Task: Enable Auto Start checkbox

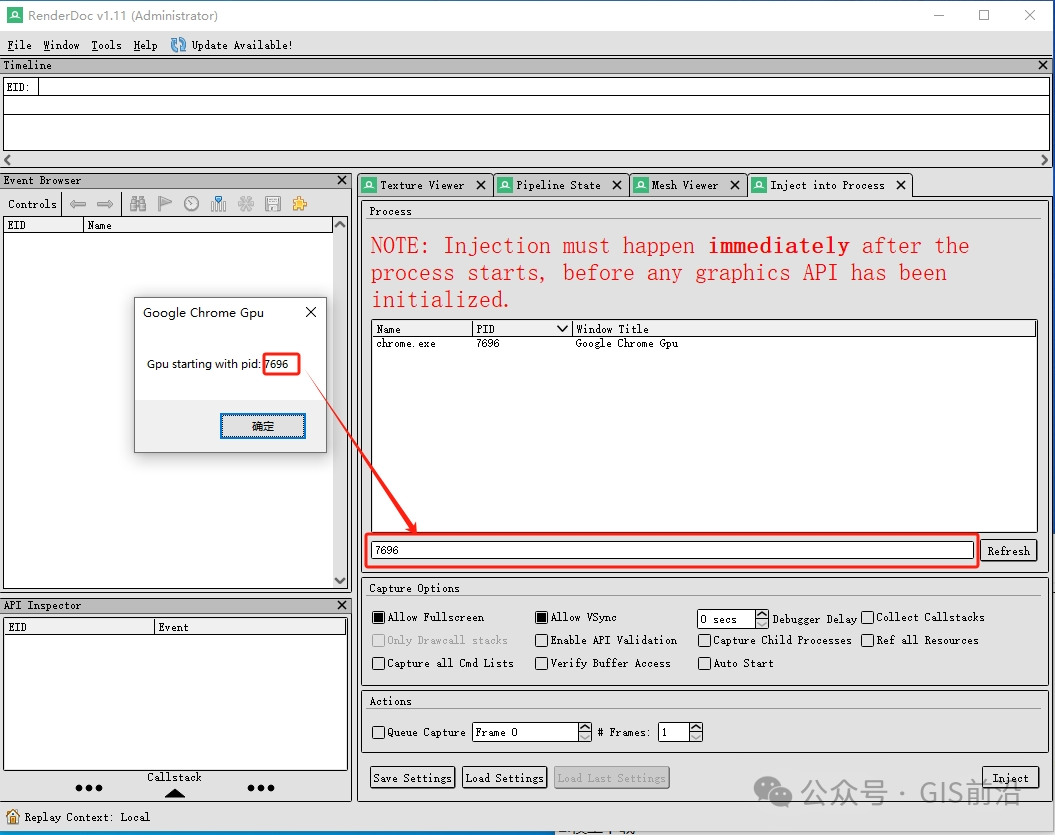Action: pyautogui.click(x=704, y=663)
